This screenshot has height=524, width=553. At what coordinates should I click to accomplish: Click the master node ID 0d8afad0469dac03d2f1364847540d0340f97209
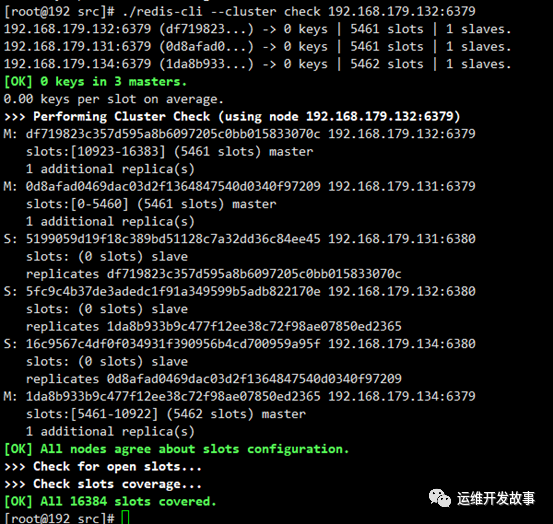pyautogui.click(x=173, y=186)
